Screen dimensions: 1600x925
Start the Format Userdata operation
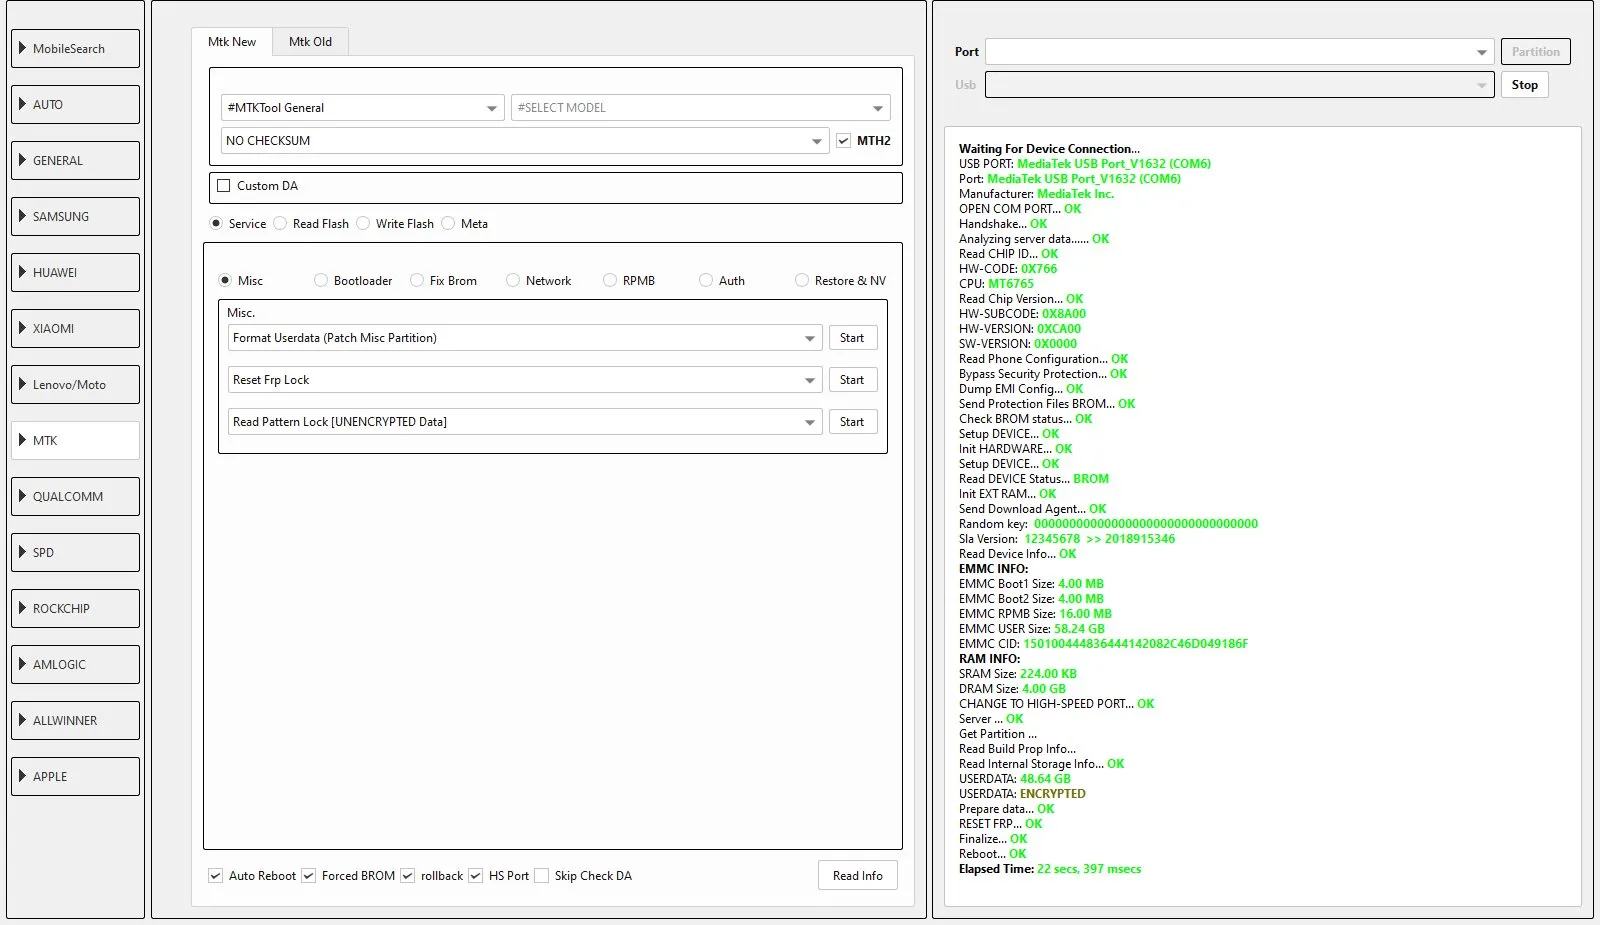click(x=852, y=338)
